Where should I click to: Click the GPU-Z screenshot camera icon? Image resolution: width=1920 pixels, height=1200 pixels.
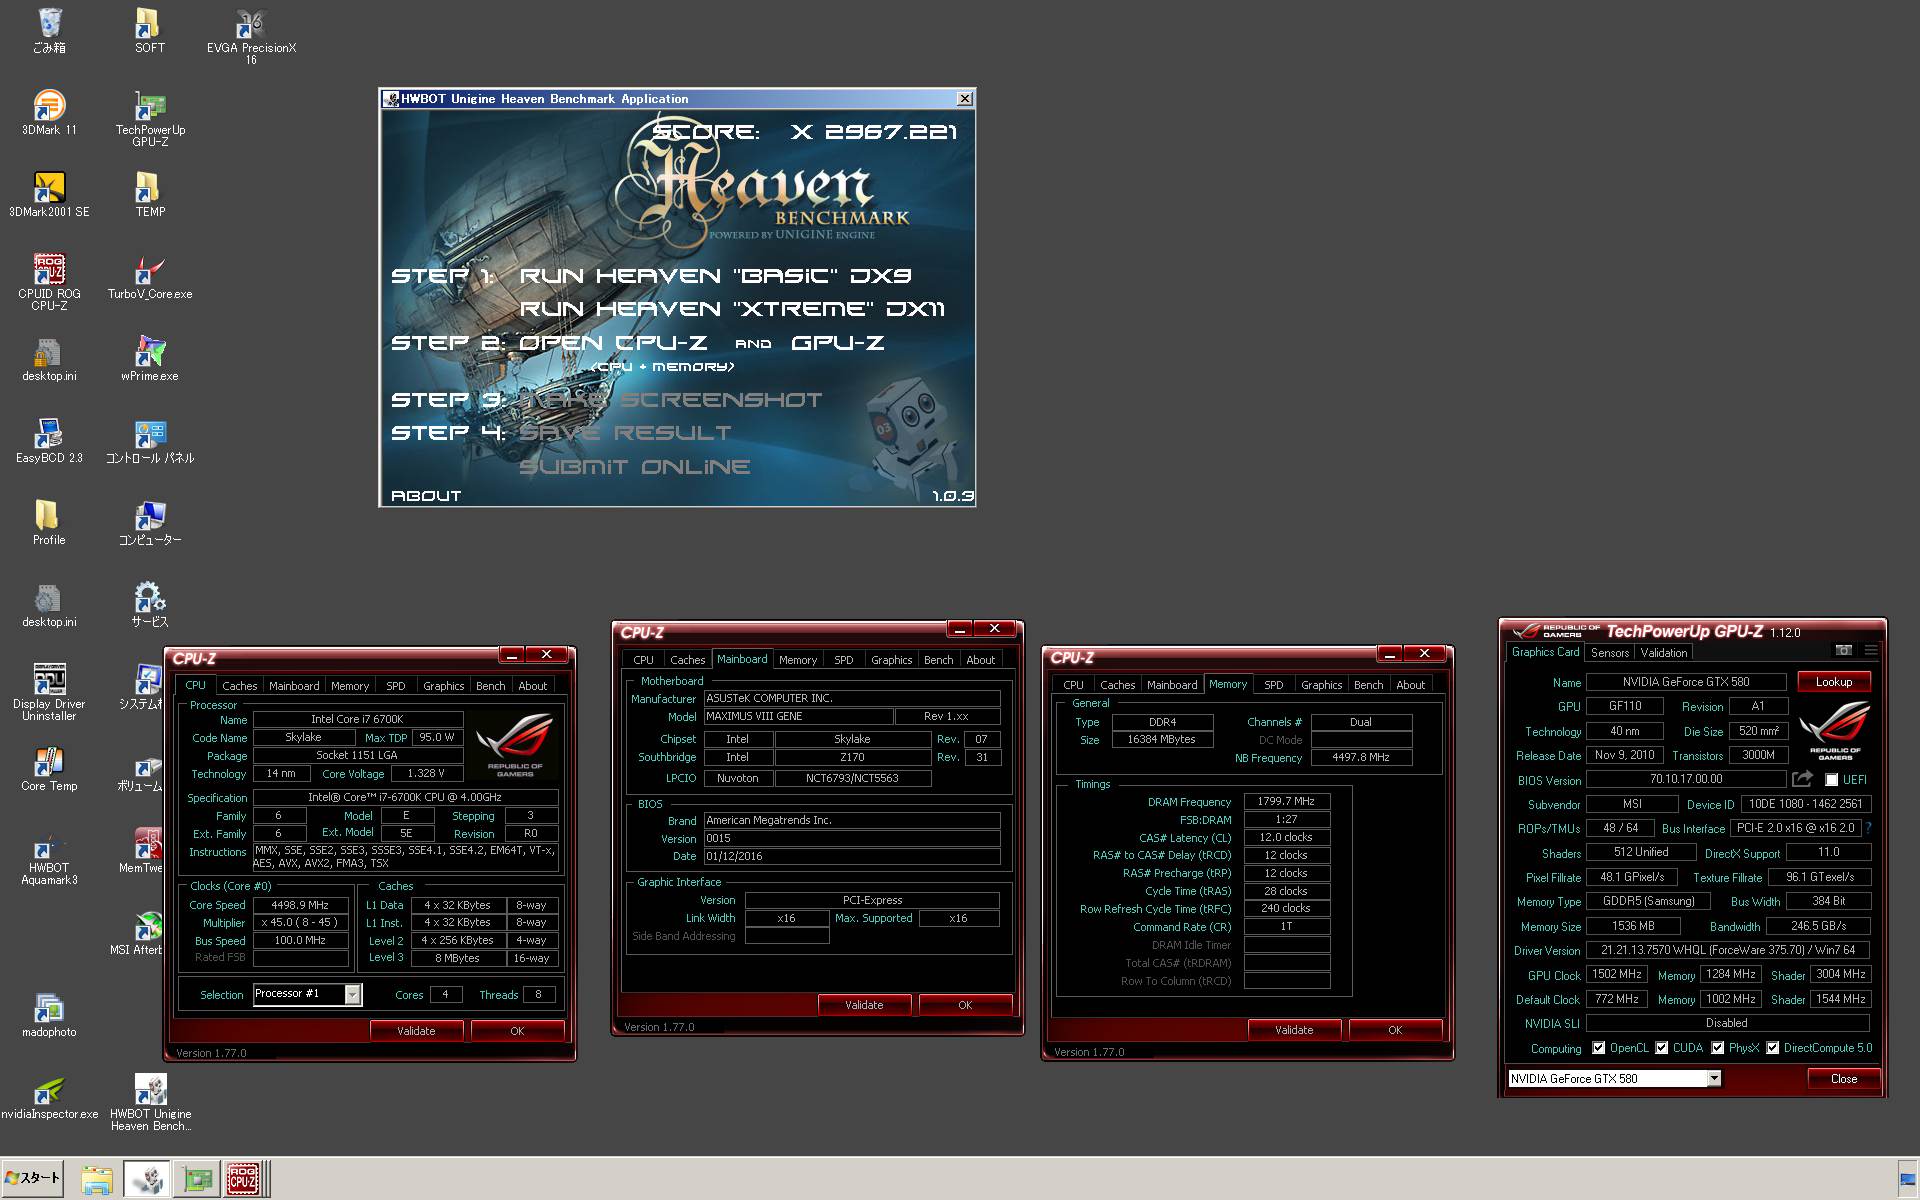pyautogui.click(x=1844, y=650)
